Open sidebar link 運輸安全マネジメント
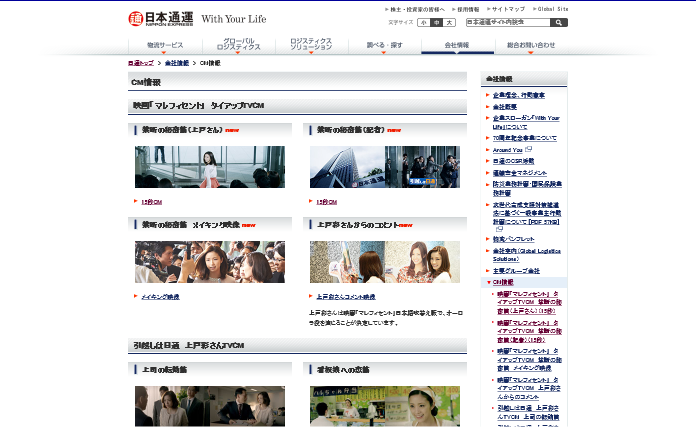Image resolution: width=696 pixels, height=427 pixels. (x=520, y=173)
